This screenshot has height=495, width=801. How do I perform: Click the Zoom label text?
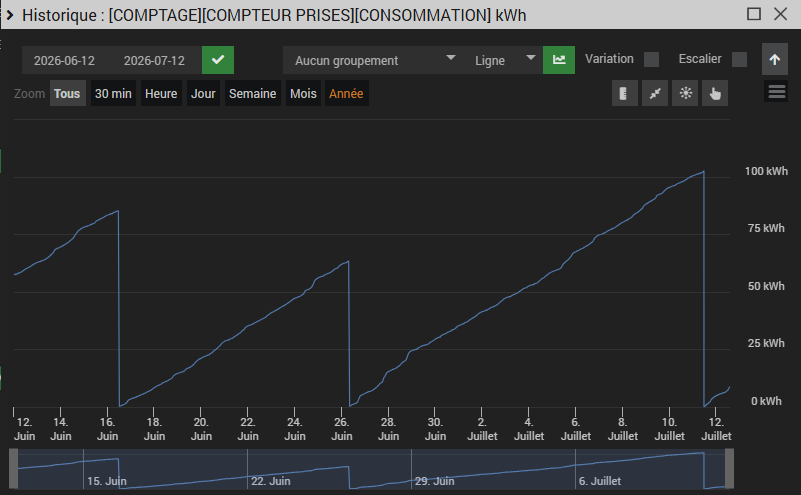(x=29, y=93)
